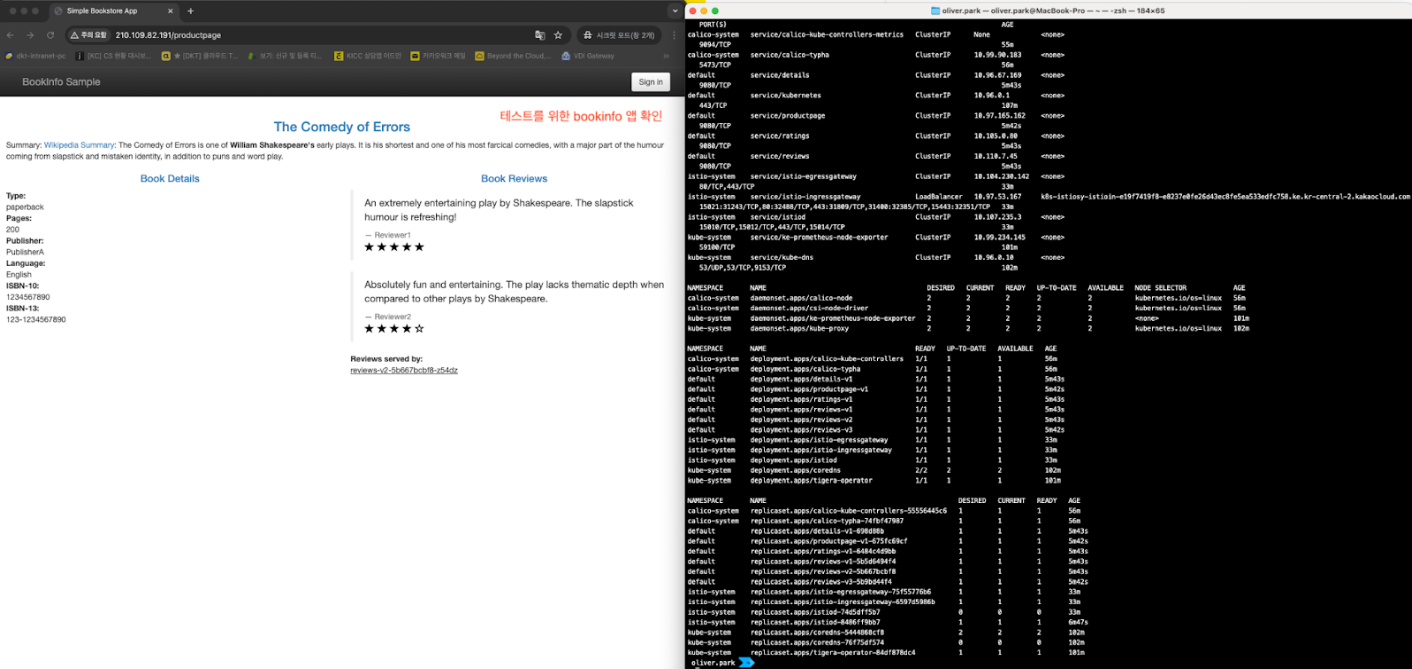Click the reviews-v2-5b667bcbf8-z54dz pod name
The width and height of the screenshot is (1412, 669).
tap(404, 370)
